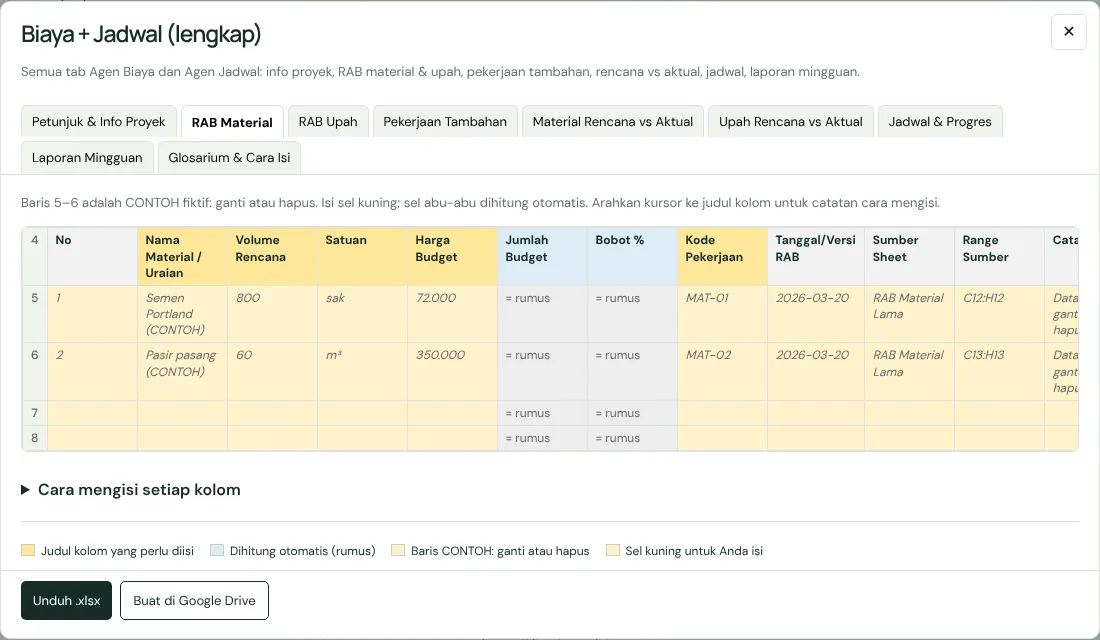Click the 'Sel kuning untuk Anda isi' swatch
Viewport: 1100px width, 640px height.
(x=612, y=550)
